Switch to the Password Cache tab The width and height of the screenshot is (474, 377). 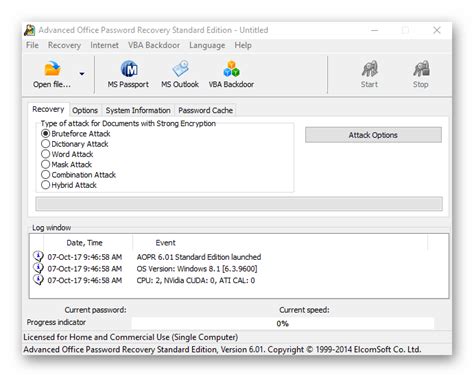pyautogui.click(x=205, y=110)
